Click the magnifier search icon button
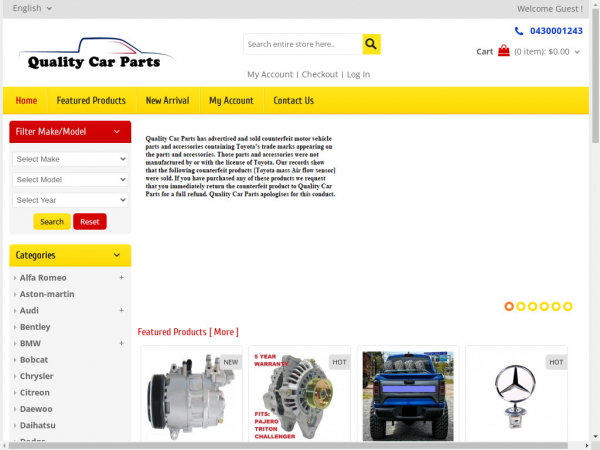Screen dimensions: 600x450 [371, 44]
